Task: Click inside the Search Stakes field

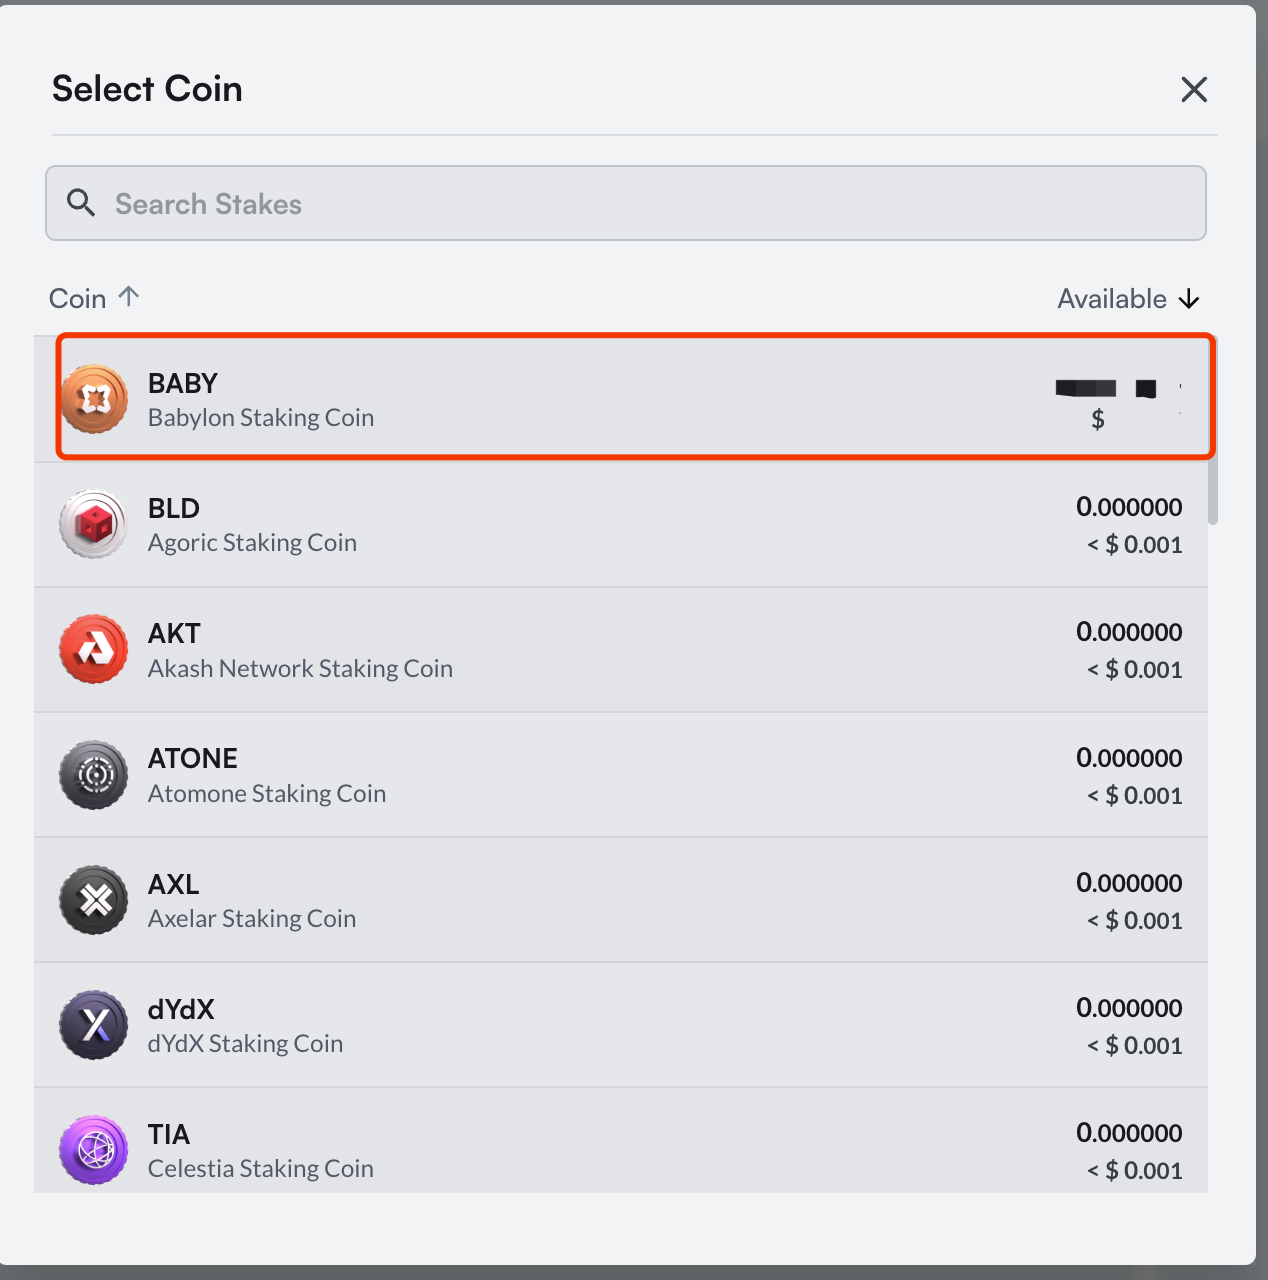Action: tap(625, 203)
